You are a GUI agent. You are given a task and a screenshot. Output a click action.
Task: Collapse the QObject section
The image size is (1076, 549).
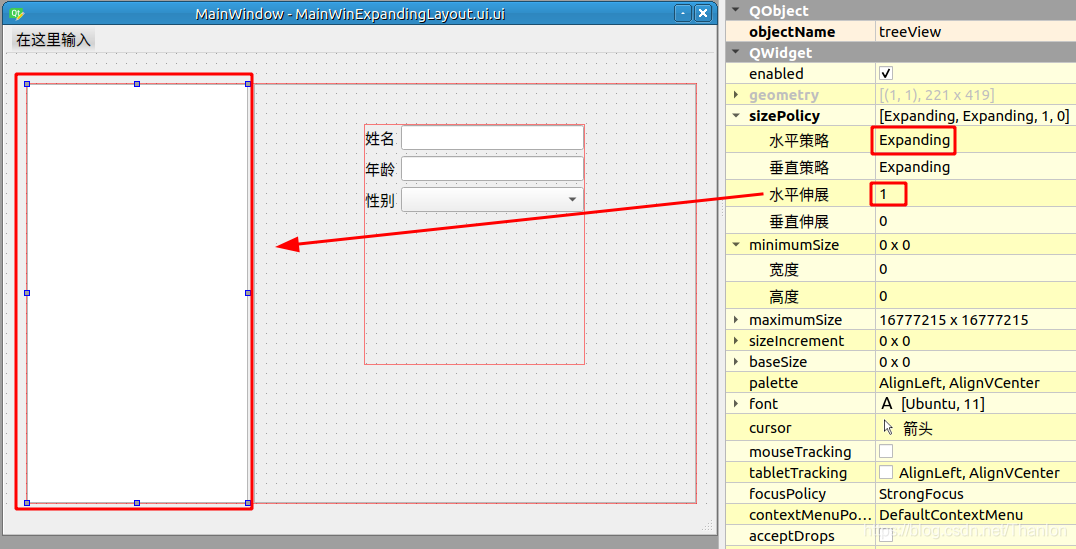736,10
